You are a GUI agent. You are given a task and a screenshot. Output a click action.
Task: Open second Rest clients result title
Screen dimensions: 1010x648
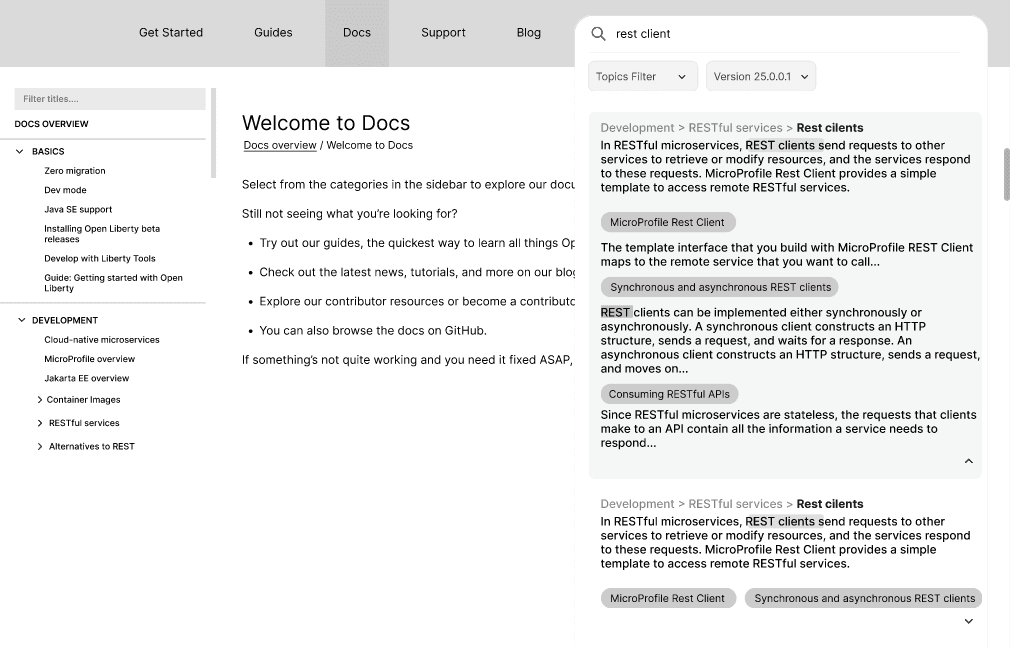[x=830, y=504]
